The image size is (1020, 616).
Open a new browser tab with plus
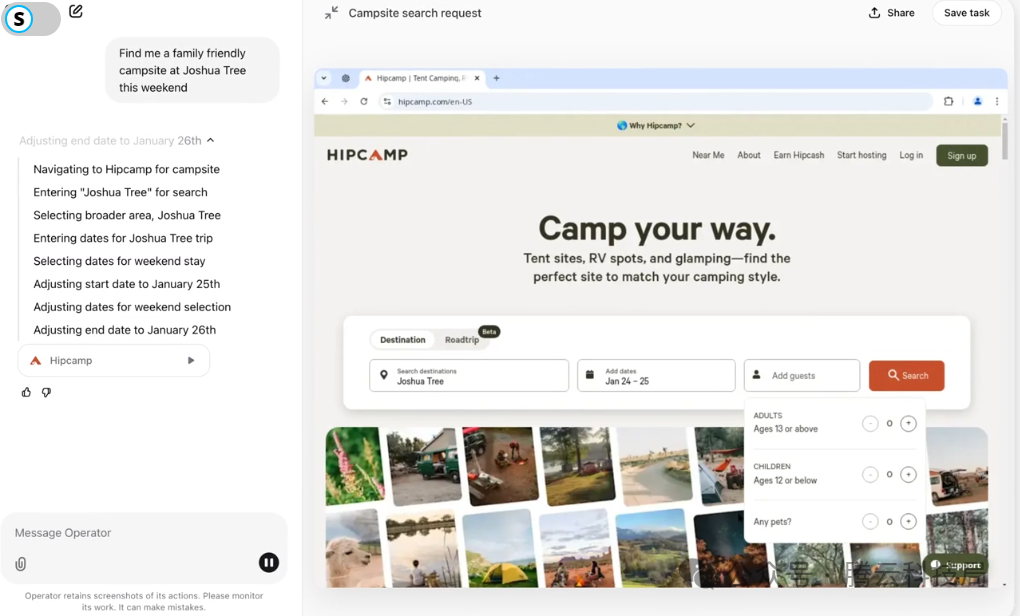(x=496, y=78)
